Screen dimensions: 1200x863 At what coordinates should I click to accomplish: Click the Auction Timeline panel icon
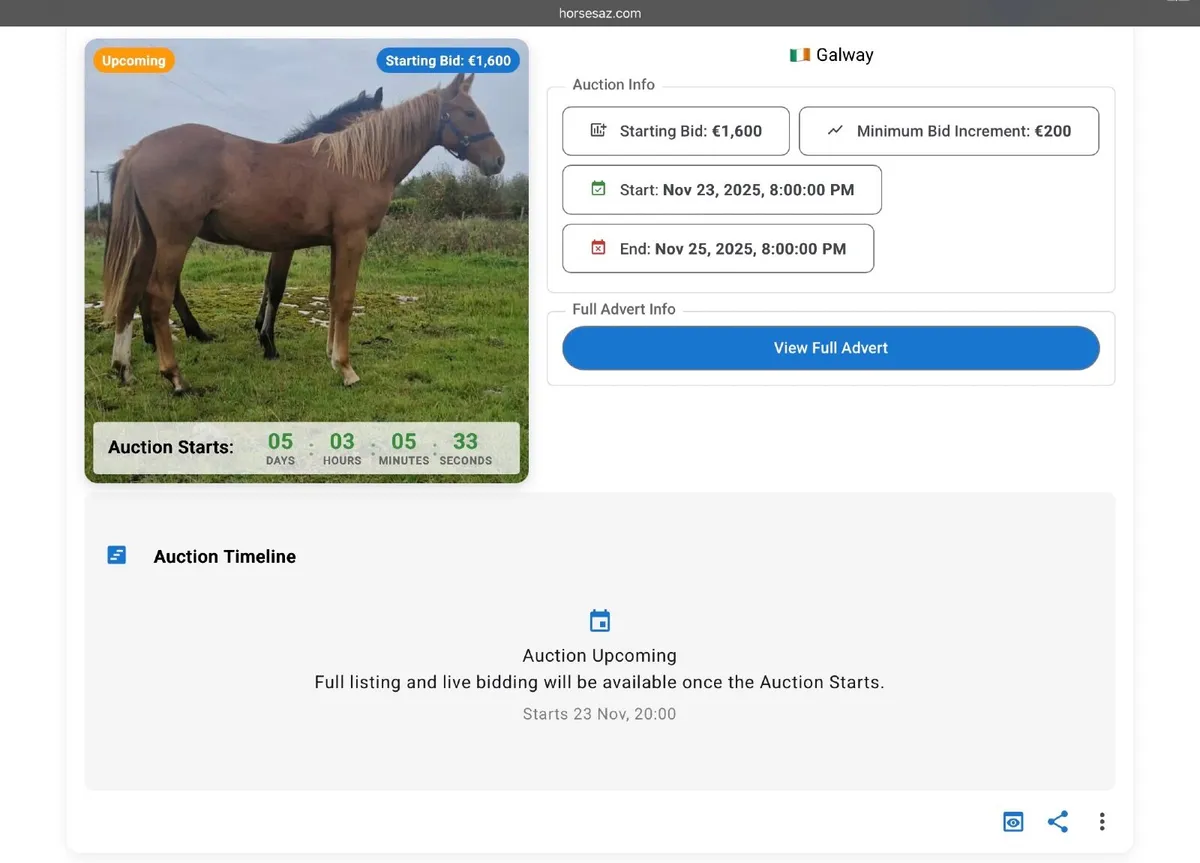tap(116, 554)
